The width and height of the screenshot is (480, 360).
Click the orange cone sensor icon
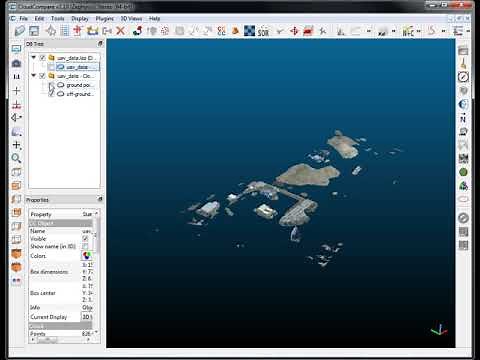[236, 31]
